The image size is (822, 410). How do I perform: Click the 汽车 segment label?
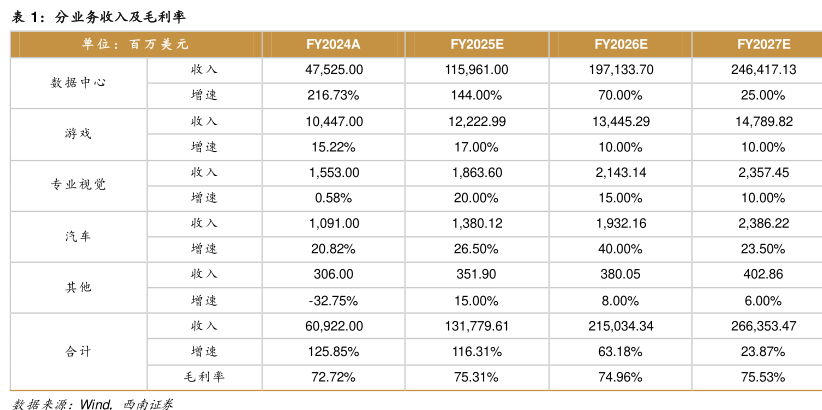pyautogui.click(x=78, y=236)
